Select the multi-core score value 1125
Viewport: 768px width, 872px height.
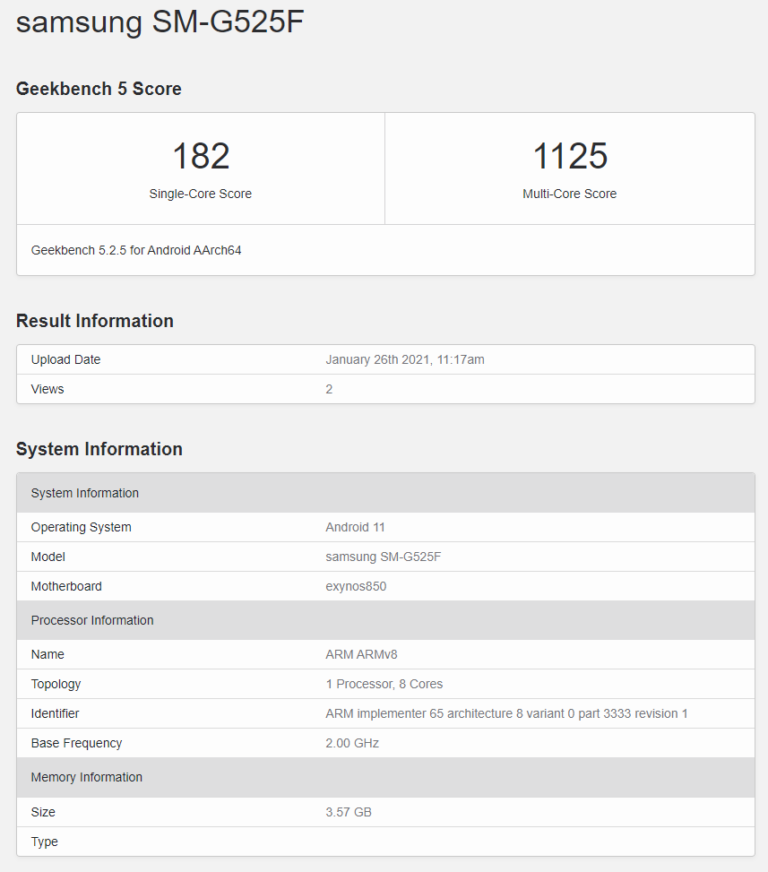tap(569, 156)
